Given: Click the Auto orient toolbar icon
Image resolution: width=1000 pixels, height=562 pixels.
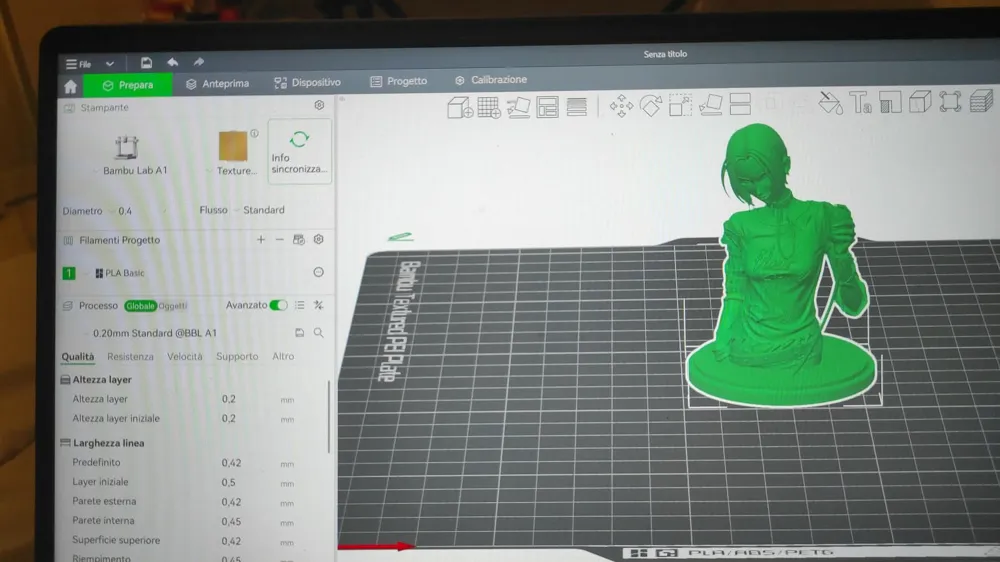Looking at the screenshot, I should 518,107.
